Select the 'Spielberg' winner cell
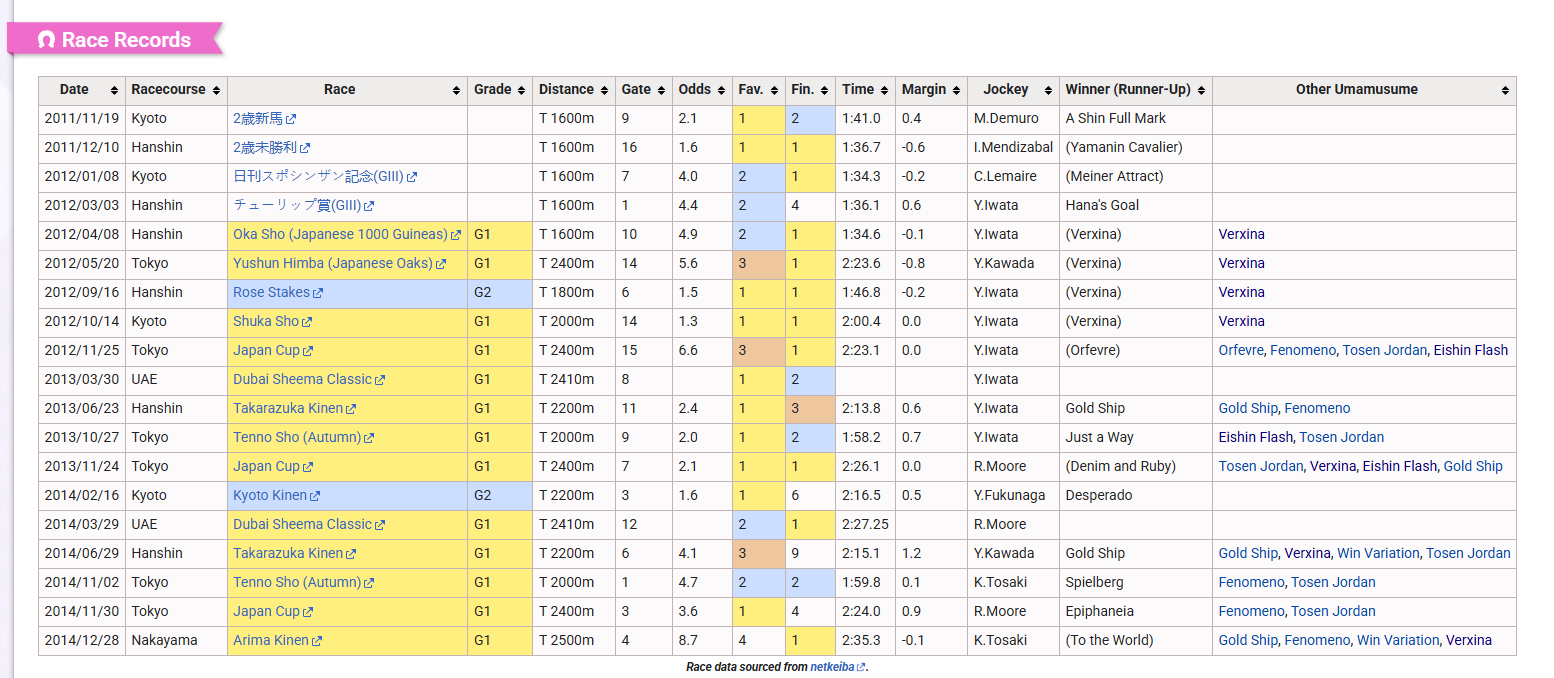1554x678 pixels. [x=1135, y=582]
